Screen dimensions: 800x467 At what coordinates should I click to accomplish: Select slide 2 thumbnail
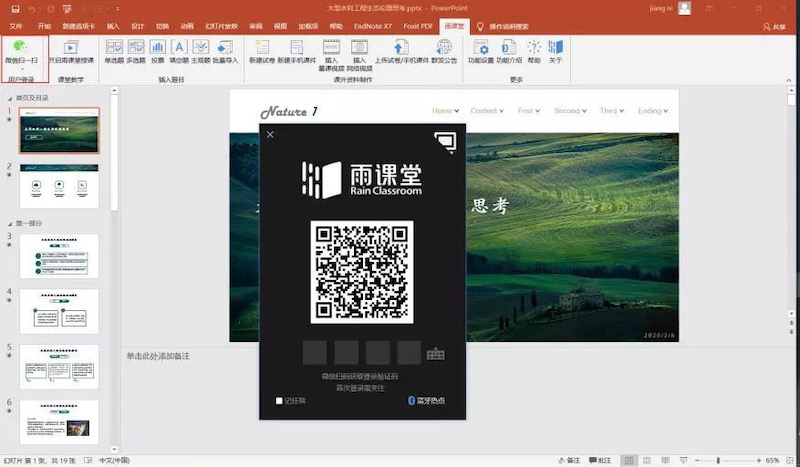pos(59,186)
